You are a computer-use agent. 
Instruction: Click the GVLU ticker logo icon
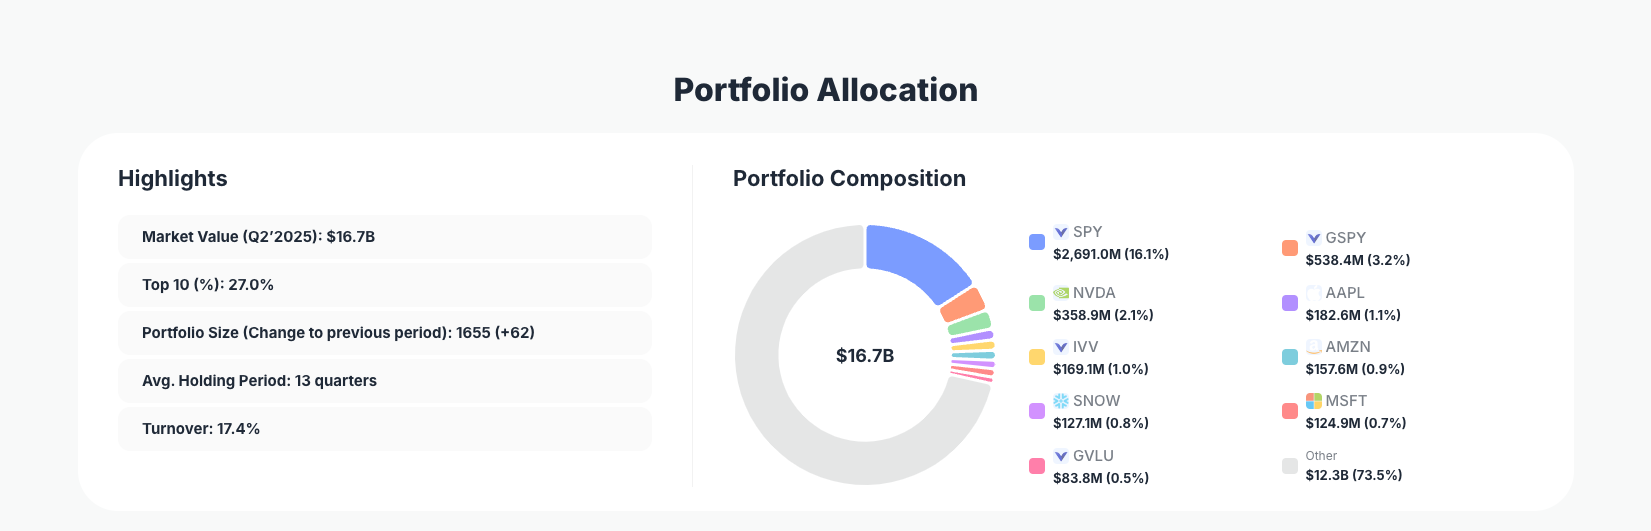pyautogui.click(x=1061, y=456)
